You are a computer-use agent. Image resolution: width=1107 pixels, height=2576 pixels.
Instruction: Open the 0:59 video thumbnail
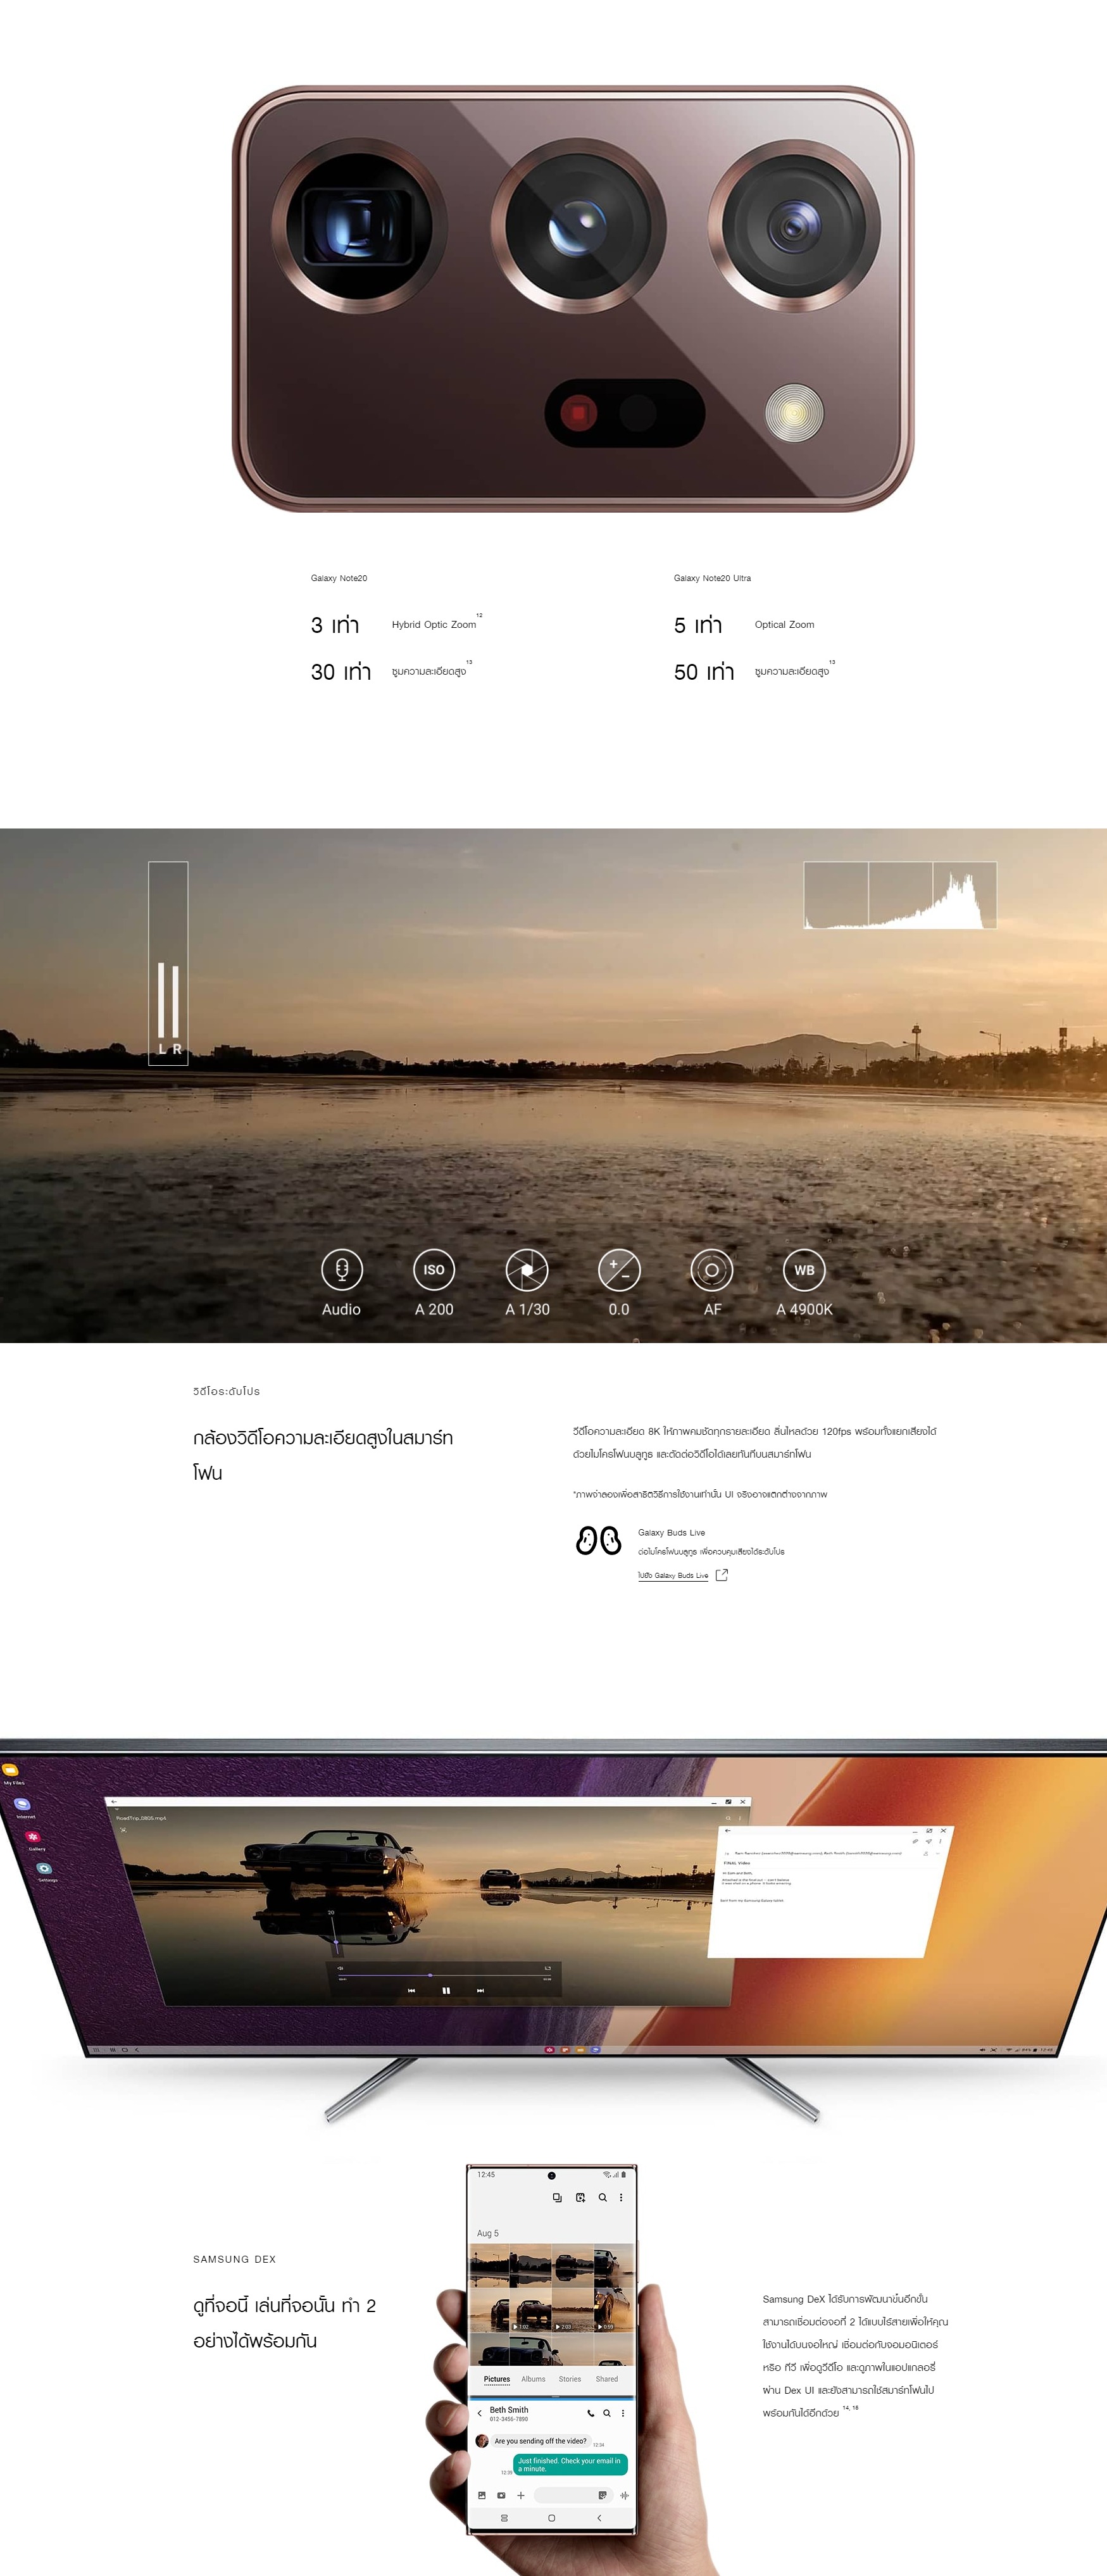[x=614, y=2310]
